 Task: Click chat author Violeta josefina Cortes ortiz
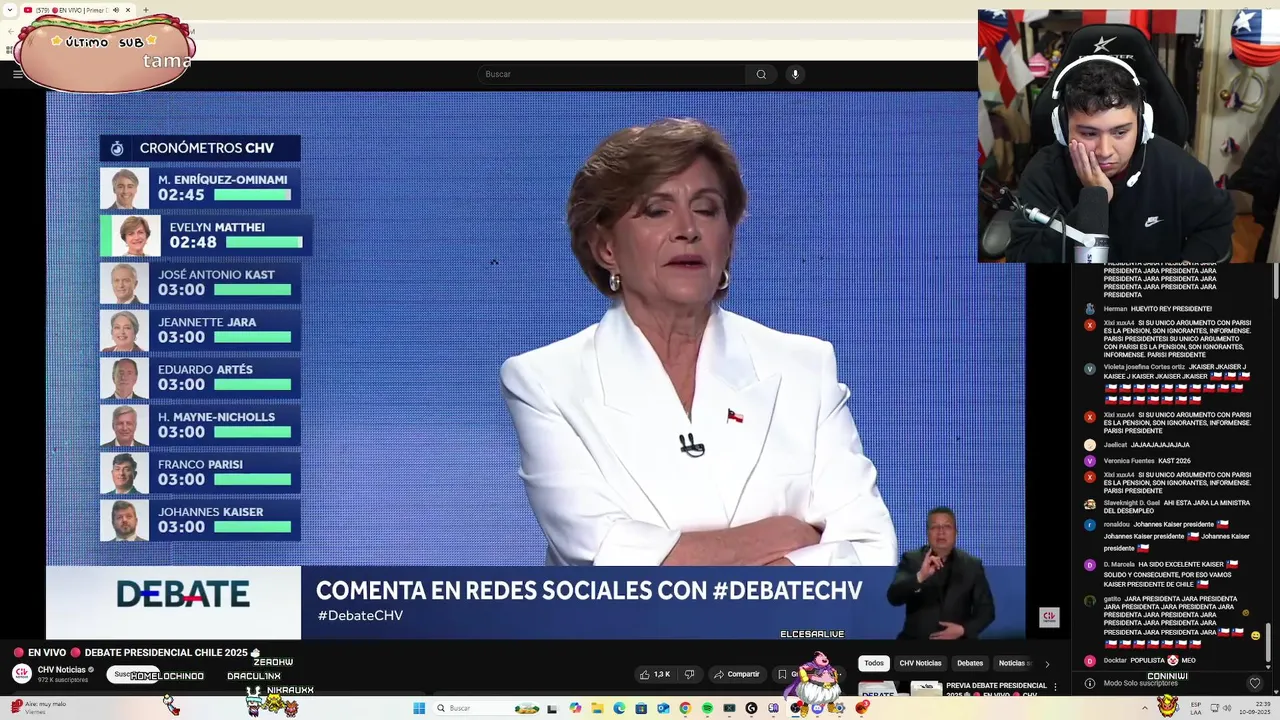1144,367
